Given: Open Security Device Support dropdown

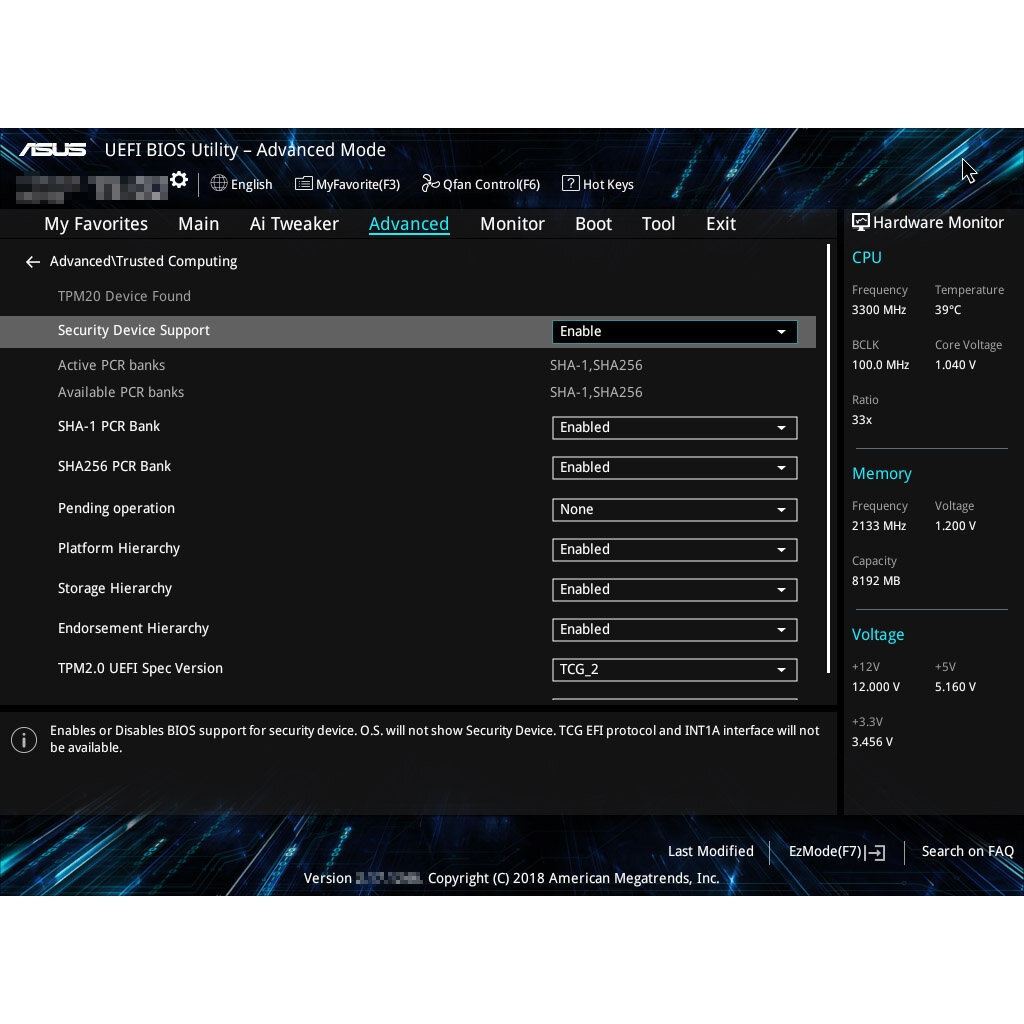Looking at the screenshot, I should click(x=675, y=332).
